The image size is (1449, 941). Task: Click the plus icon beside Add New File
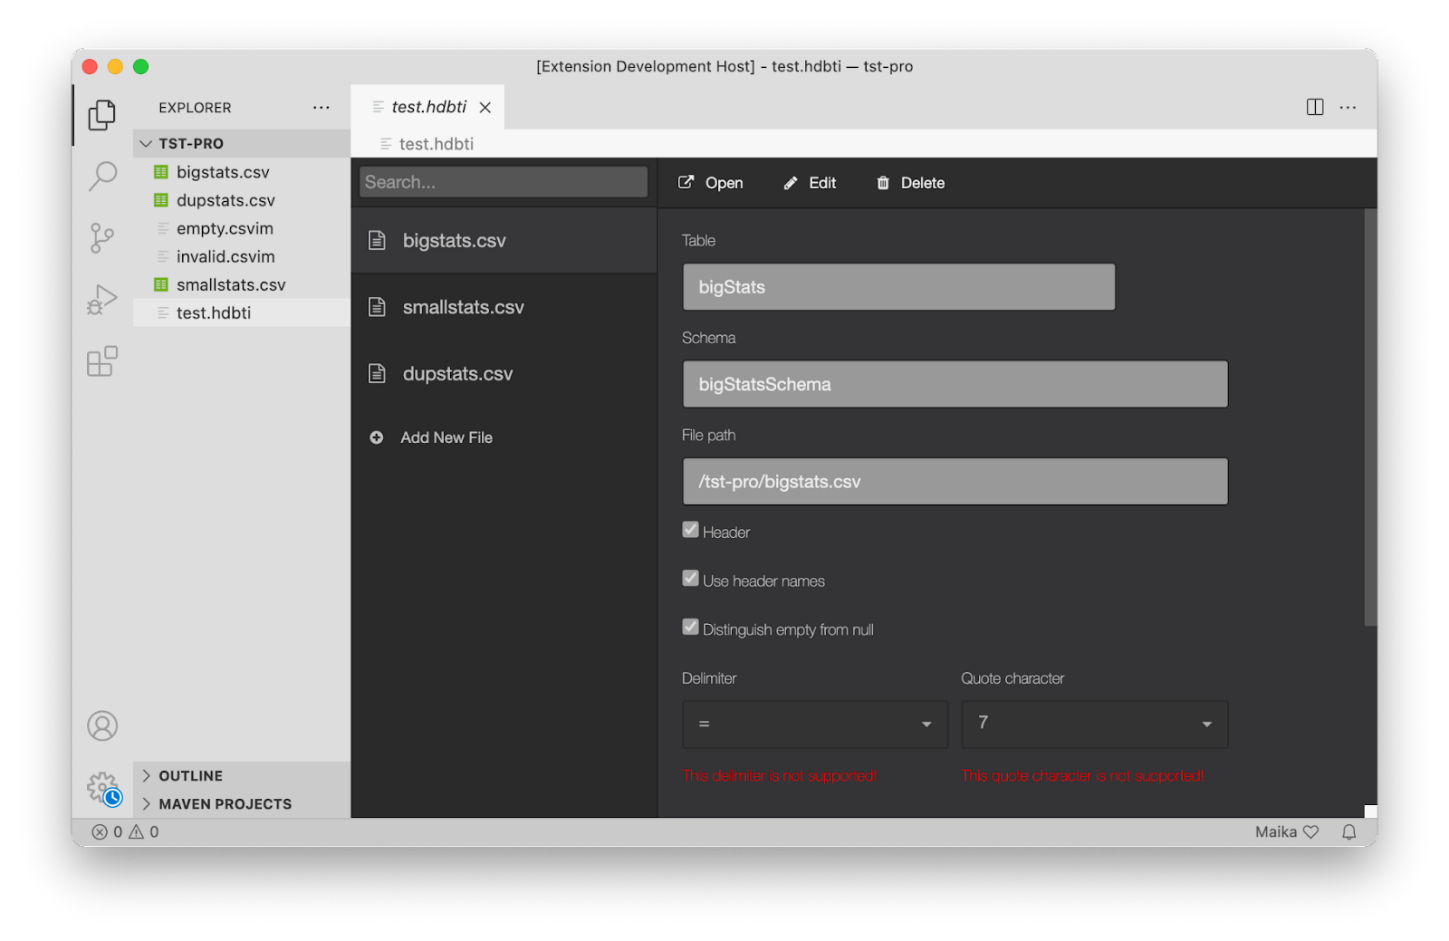[x=376, y=437]
